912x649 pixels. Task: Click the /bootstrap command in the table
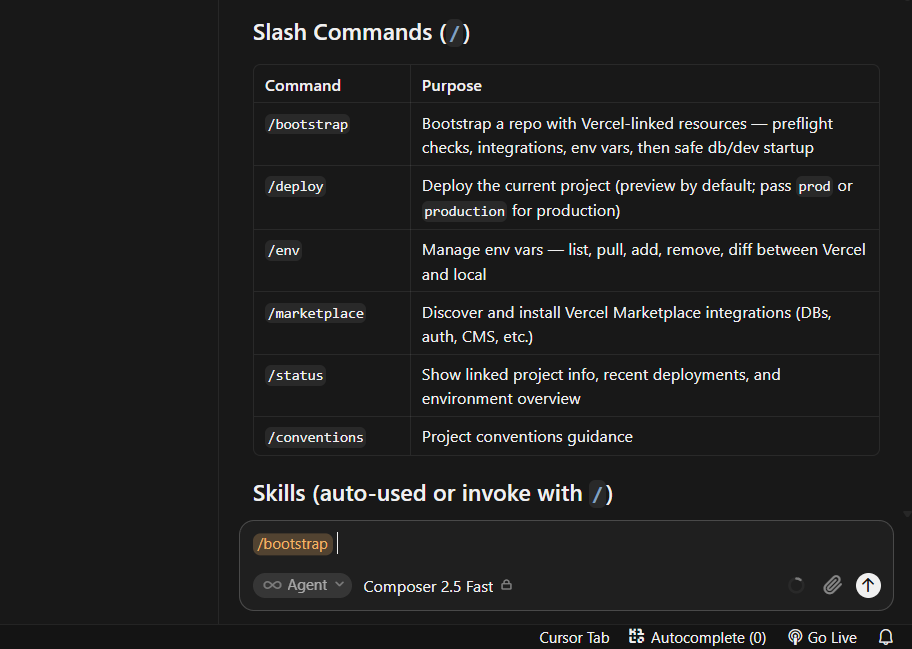click(x=308, y=124)
